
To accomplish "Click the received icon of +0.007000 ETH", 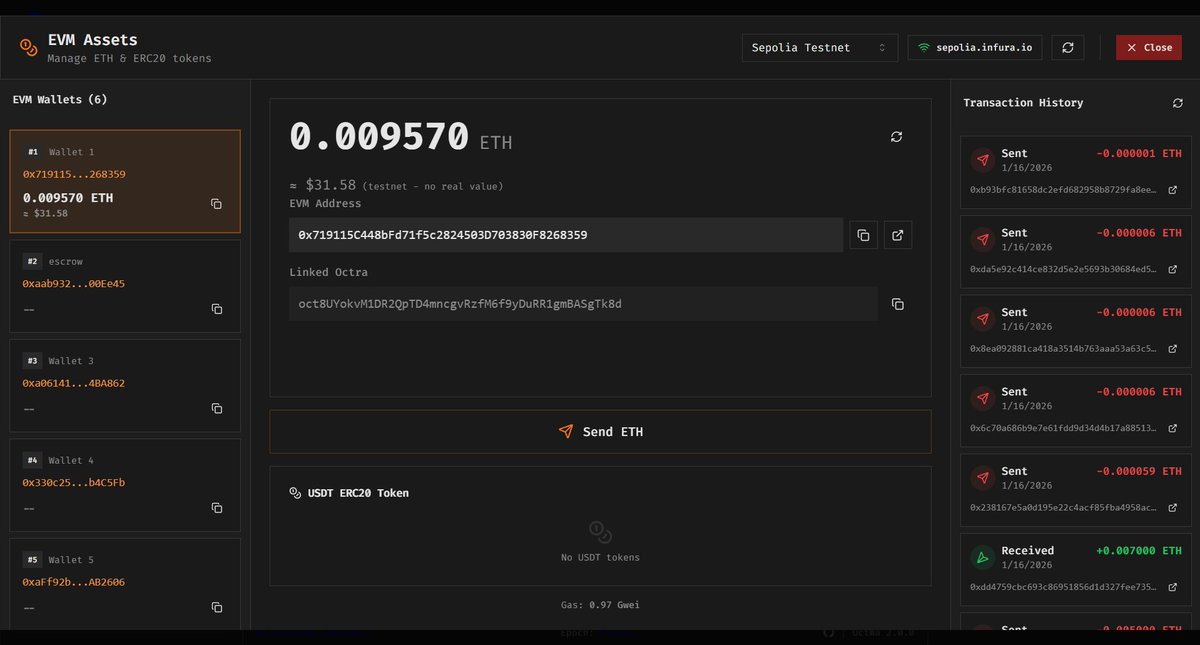I will (x=982, y=557).
